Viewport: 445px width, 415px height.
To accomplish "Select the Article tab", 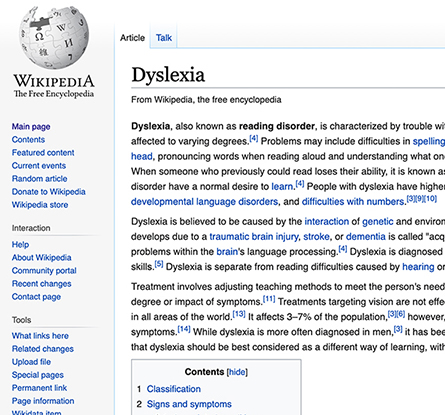I will point(132,38).
